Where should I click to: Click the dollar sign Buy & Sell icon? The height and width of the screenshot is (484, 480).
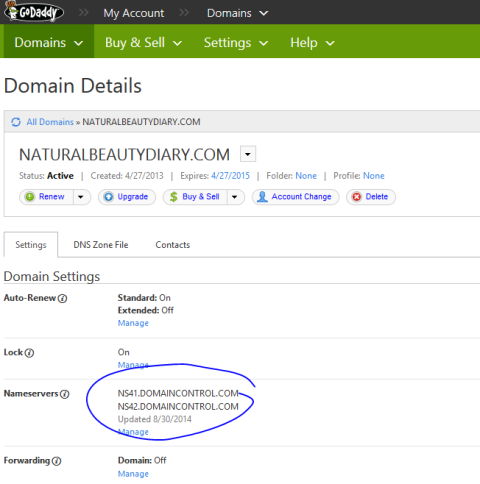173,197
